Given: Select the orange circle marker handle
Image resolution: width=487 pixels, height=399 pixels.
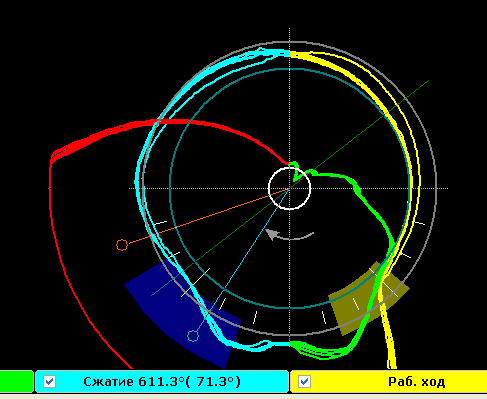Looking at the screenshot, I should click(x=122, y=245).
